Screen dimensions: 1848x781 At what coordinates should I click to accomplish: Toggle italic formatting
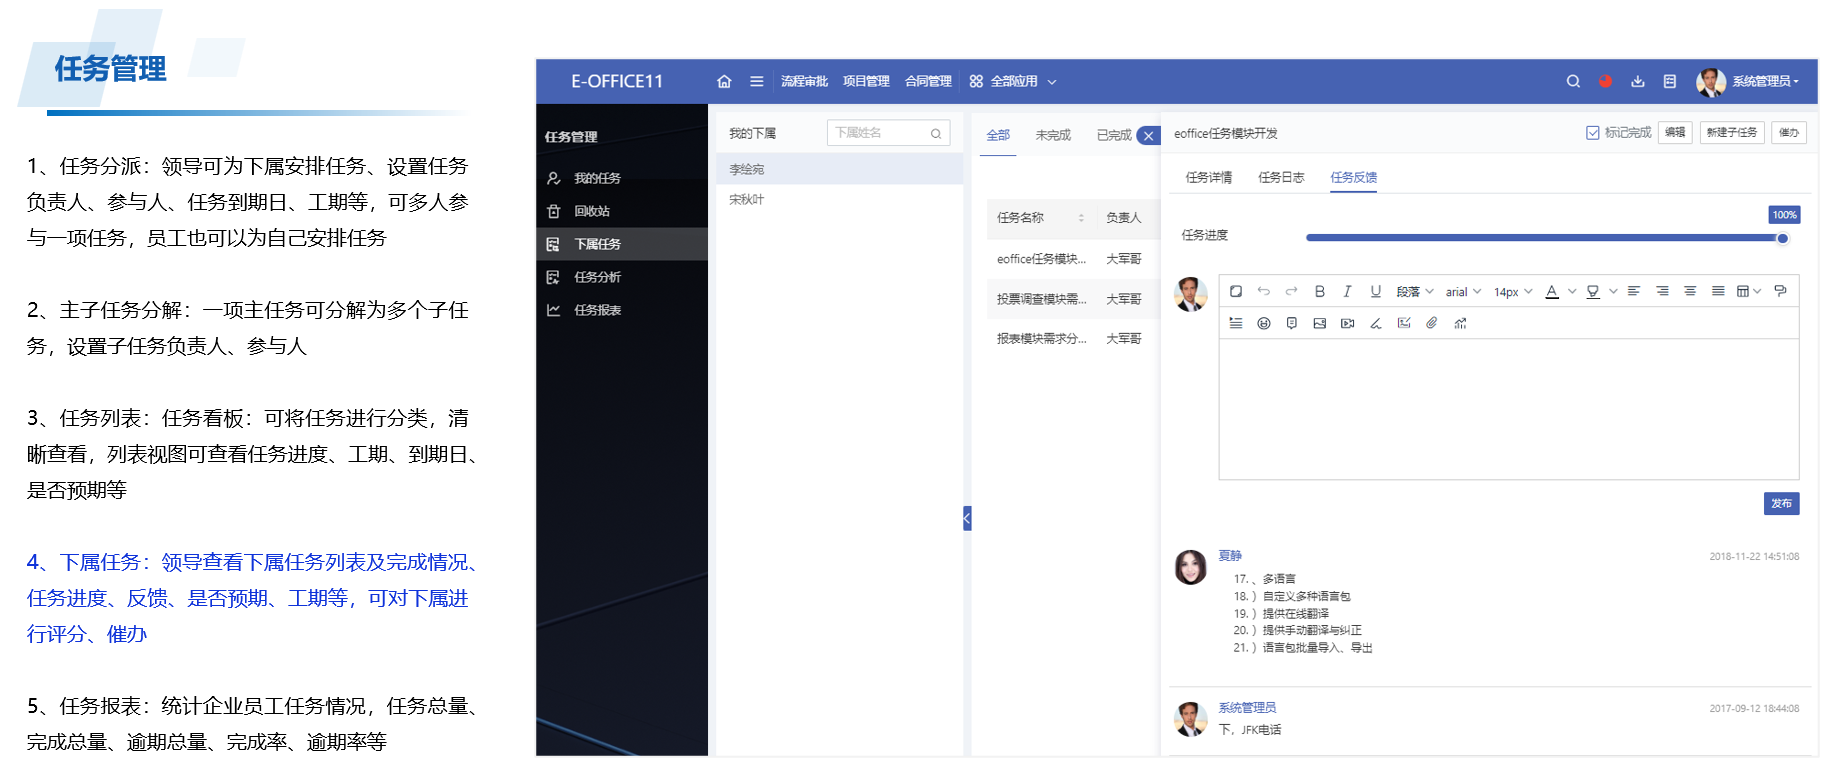point(1347,291)
